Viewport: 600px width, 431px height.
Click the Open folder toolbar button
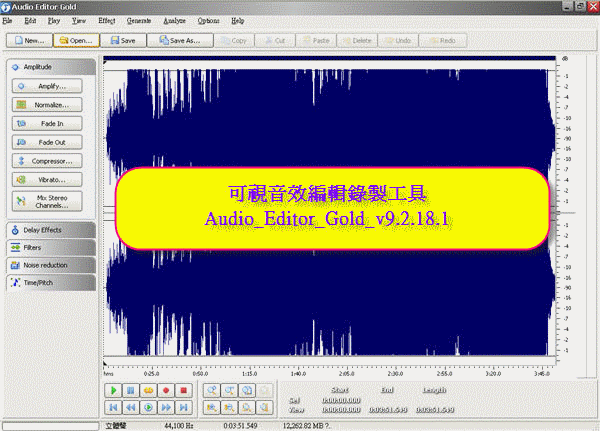[76, 41]
